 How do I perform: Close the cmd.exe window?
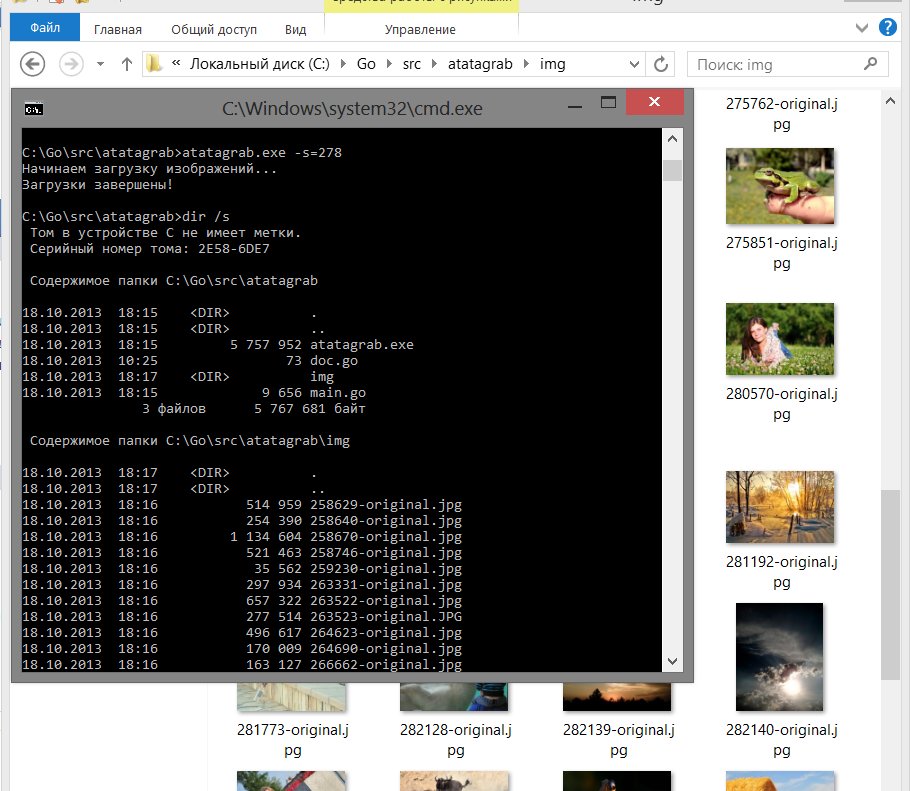pos(655,102)
